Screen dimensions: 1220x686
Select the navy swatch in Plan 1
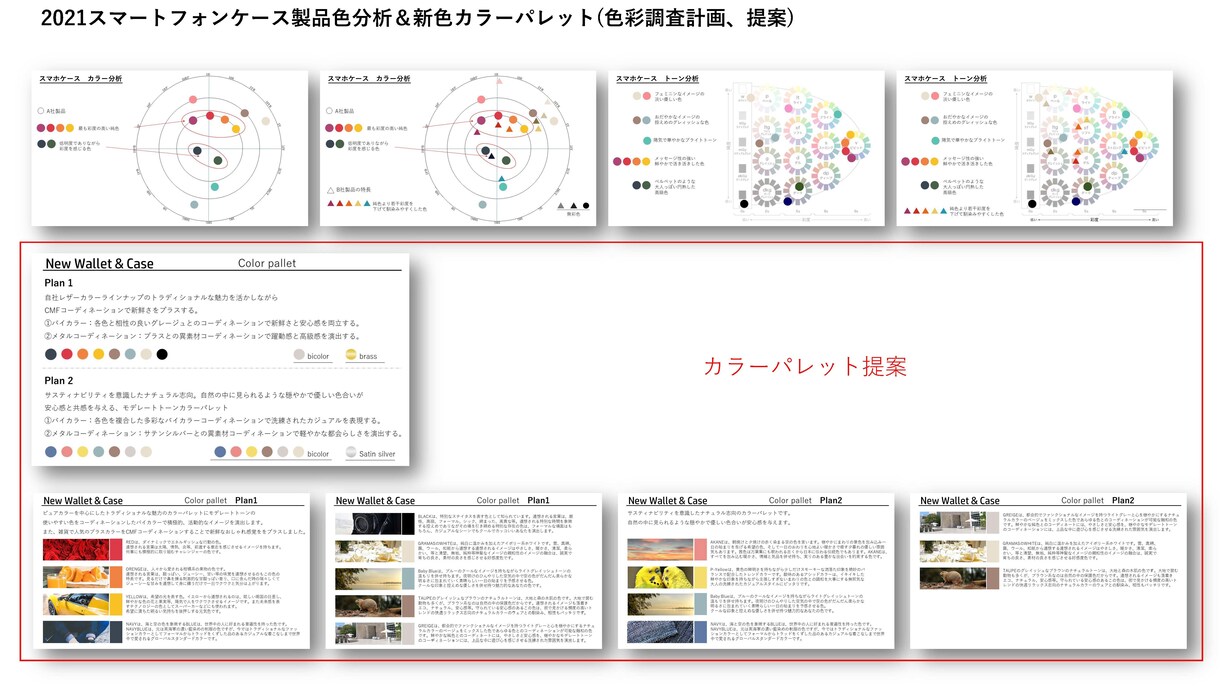51,354
